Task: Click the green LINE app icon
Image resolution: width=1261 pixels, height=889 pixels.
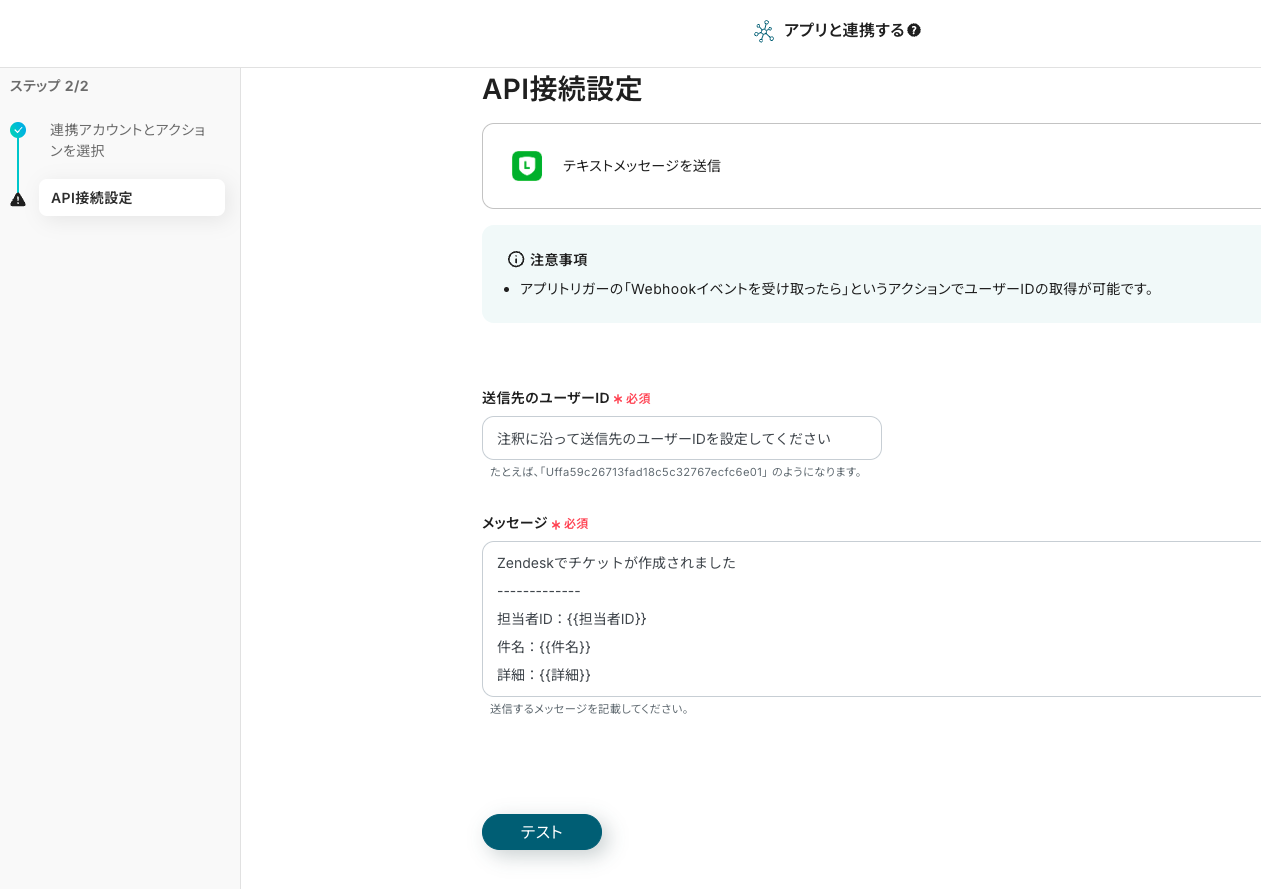Action: pyautogui.click(x=527, y=166)
